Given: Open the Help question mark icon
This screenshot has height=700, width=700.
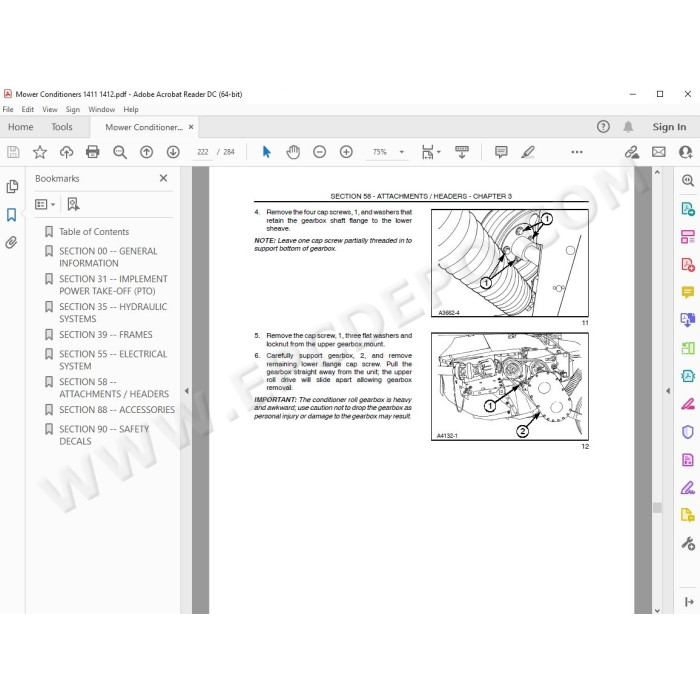Looking at the screenshot, I should pos(603,127).
